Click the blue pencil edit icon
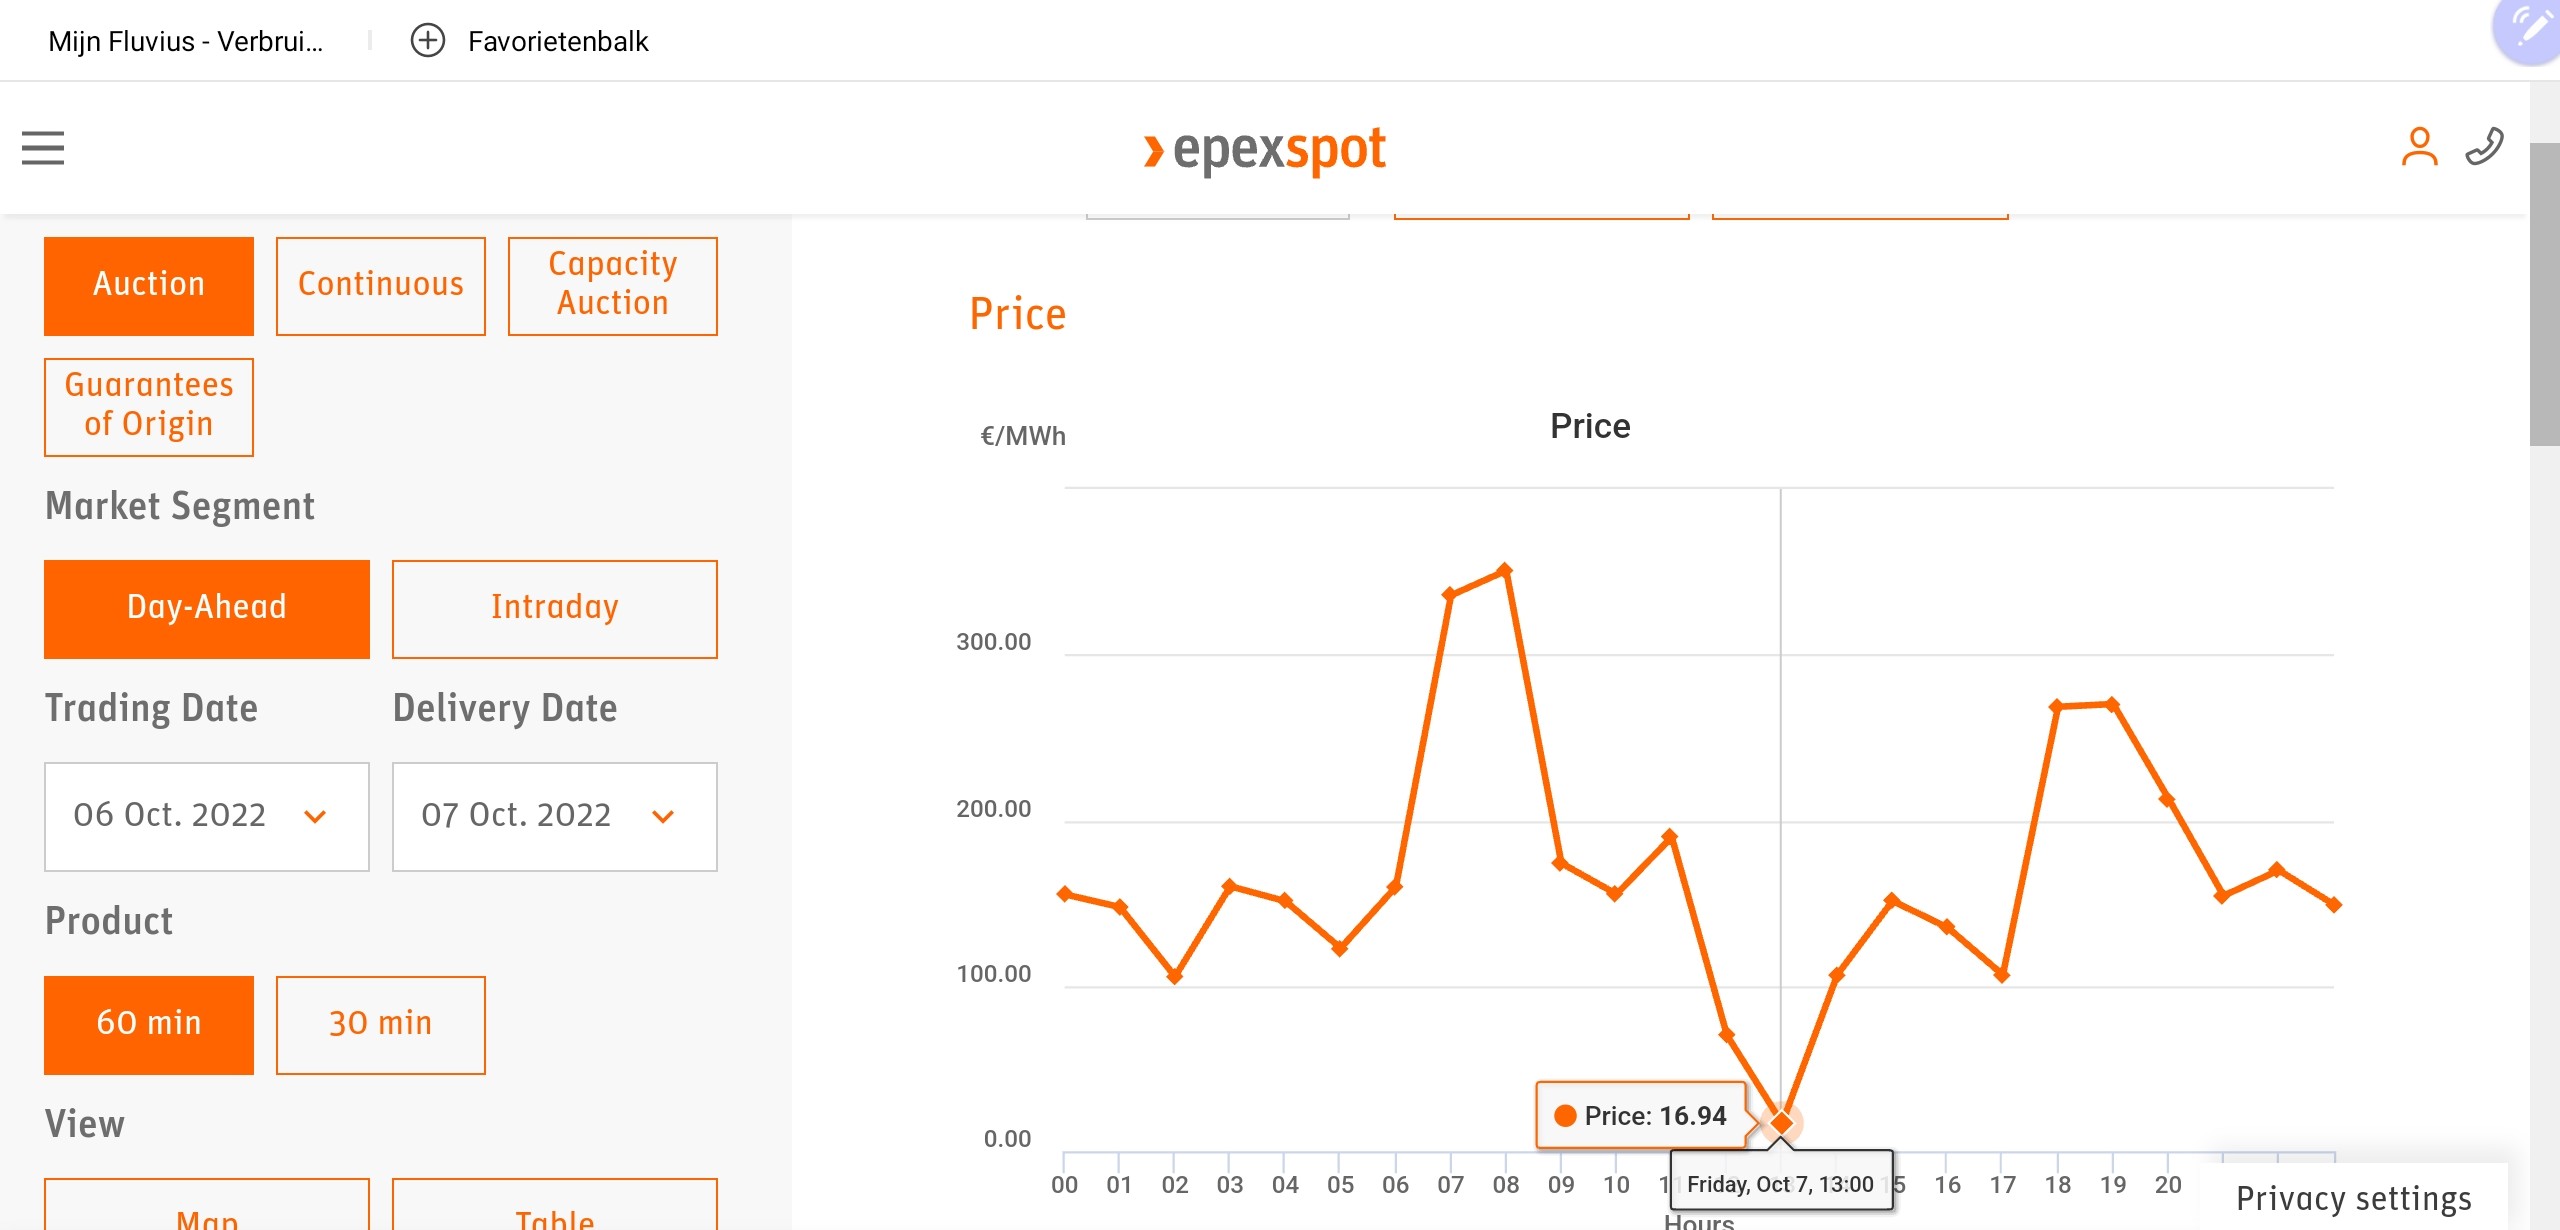The height and width of the screenshot is (1230, 2560). point(2530,28)
